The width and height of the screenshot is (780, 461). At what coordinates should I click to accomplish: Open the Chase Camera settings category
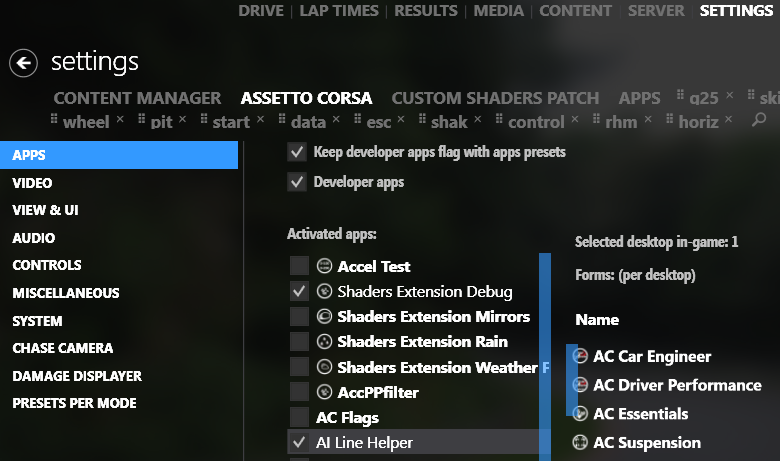tap(62, 348)
